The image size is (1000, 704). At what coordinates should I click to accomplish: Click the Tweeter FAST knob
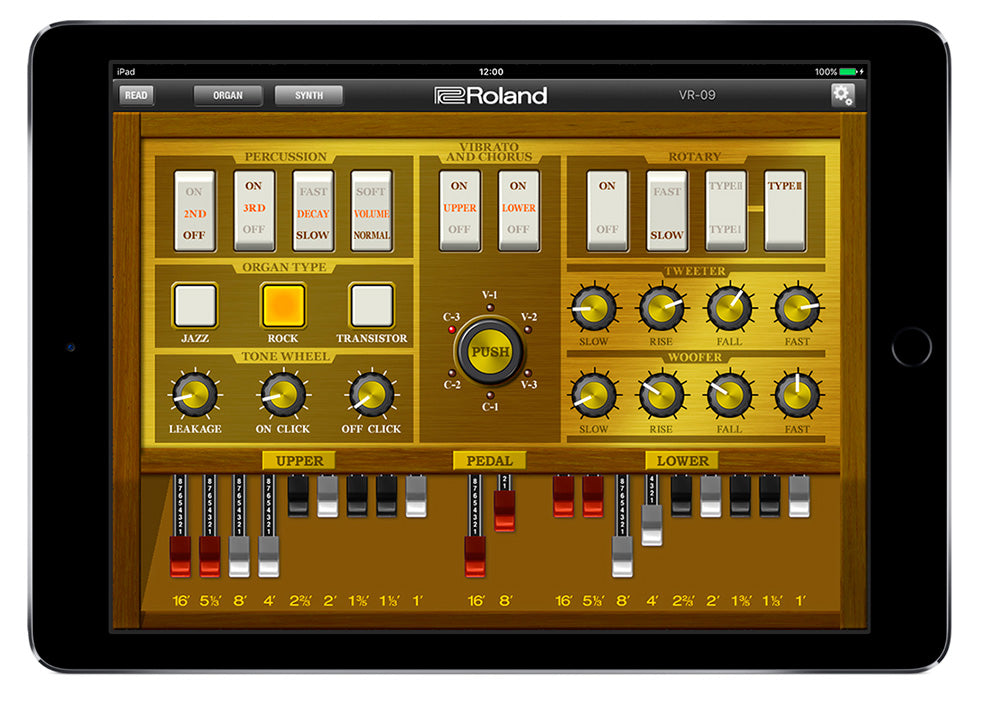click(x=797, y=308)
